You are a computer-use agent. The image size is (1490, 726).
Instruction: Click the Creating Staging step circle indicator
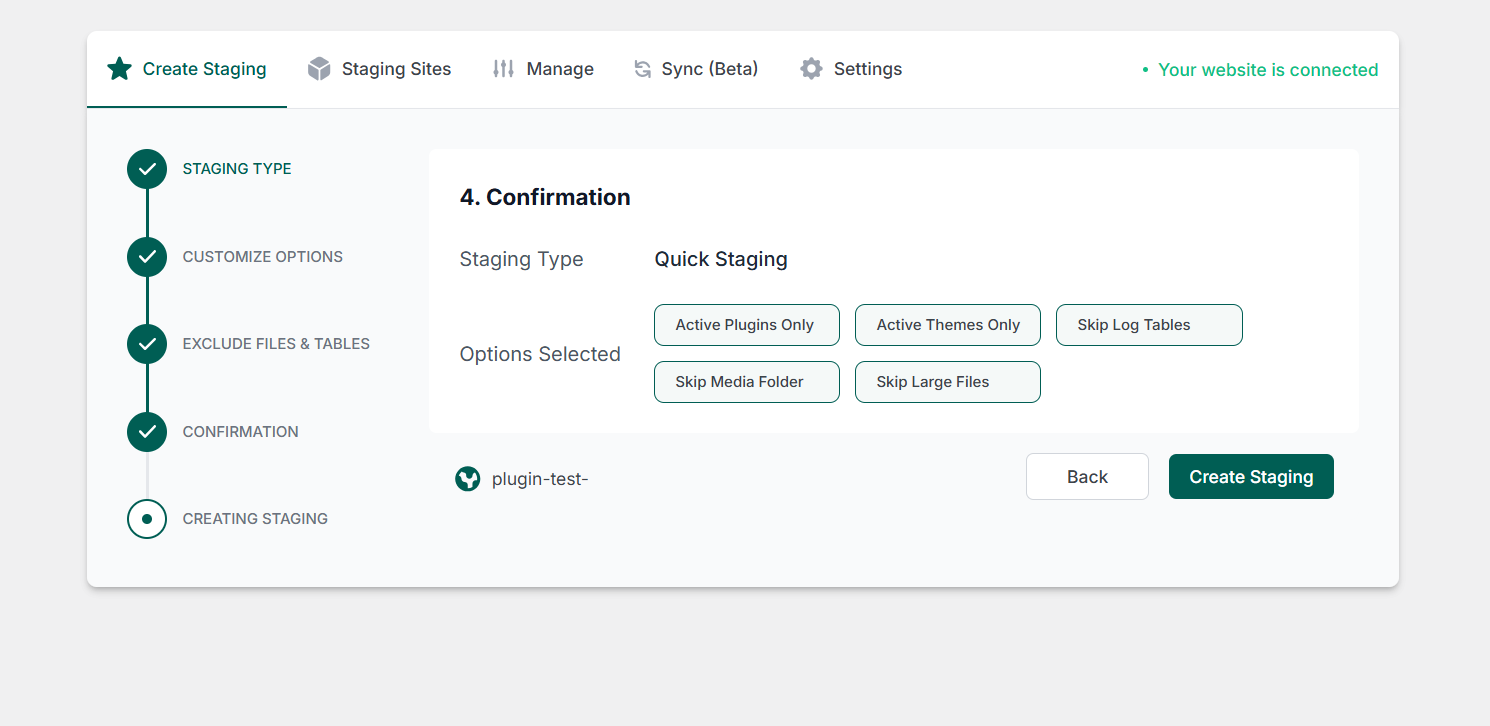coord(147,519)
